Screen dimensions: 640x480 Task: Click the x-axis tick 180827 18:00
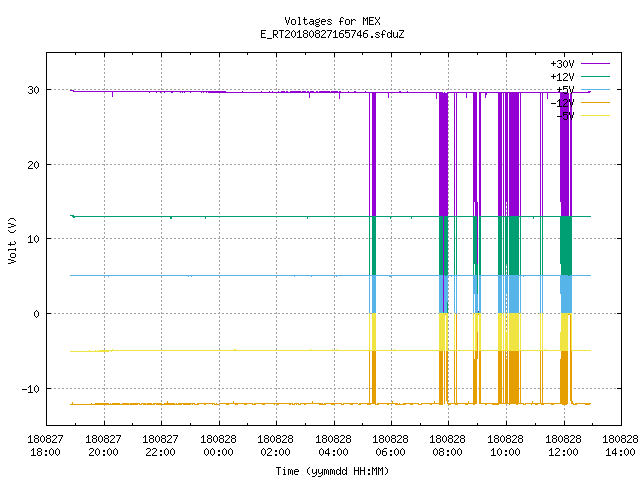[x=45, y=446]
